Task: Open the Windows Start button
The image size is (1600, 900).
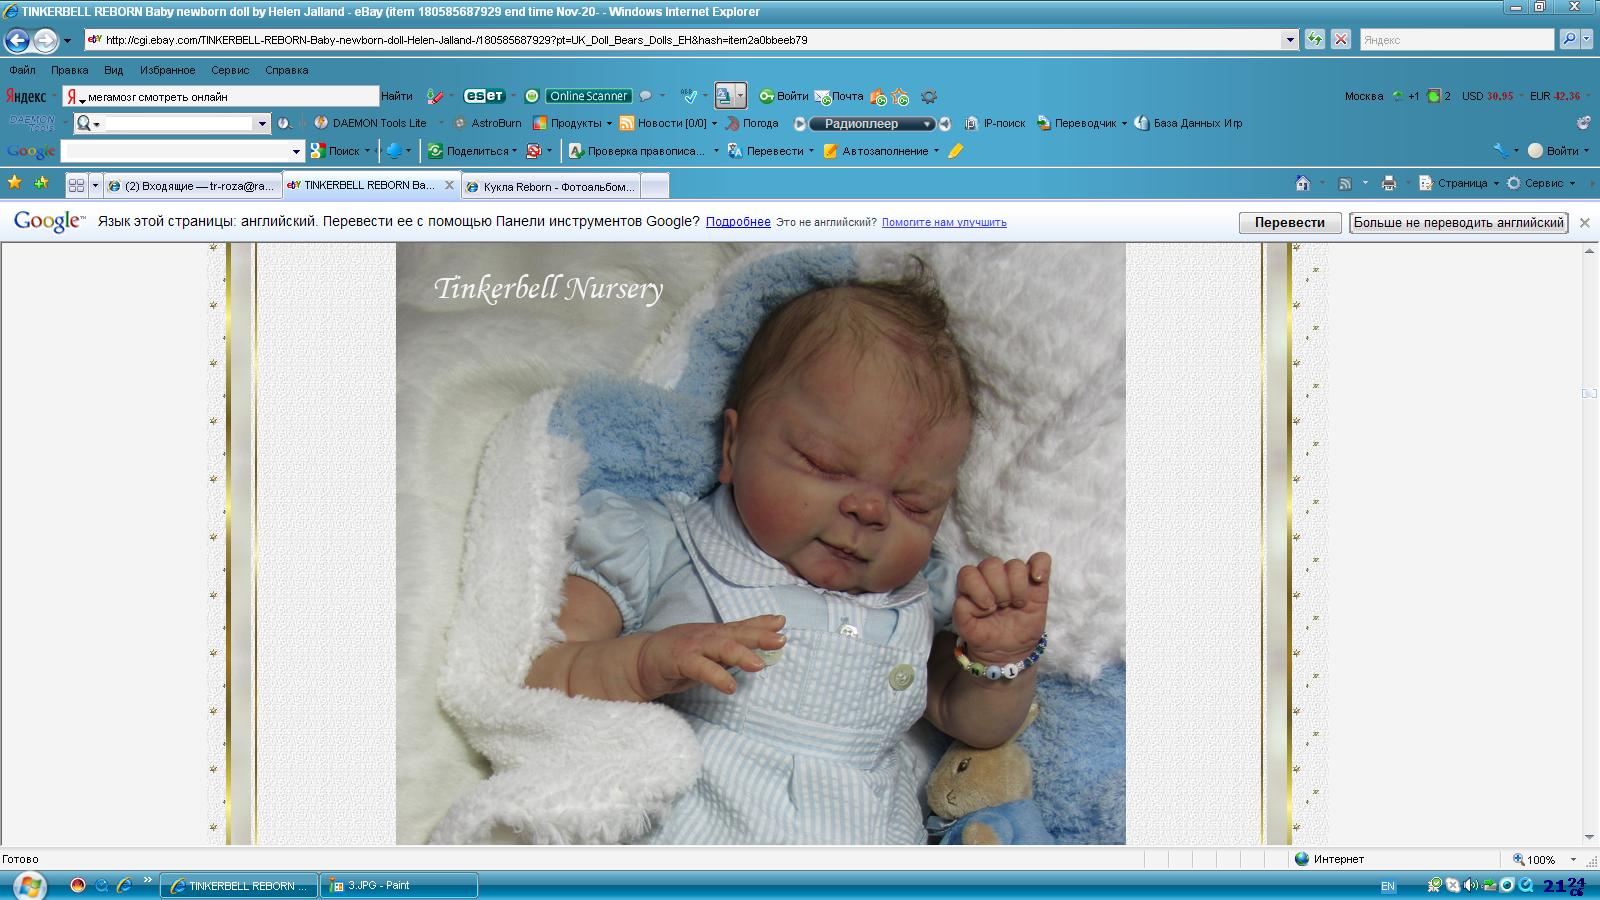Action: point(29,885)
